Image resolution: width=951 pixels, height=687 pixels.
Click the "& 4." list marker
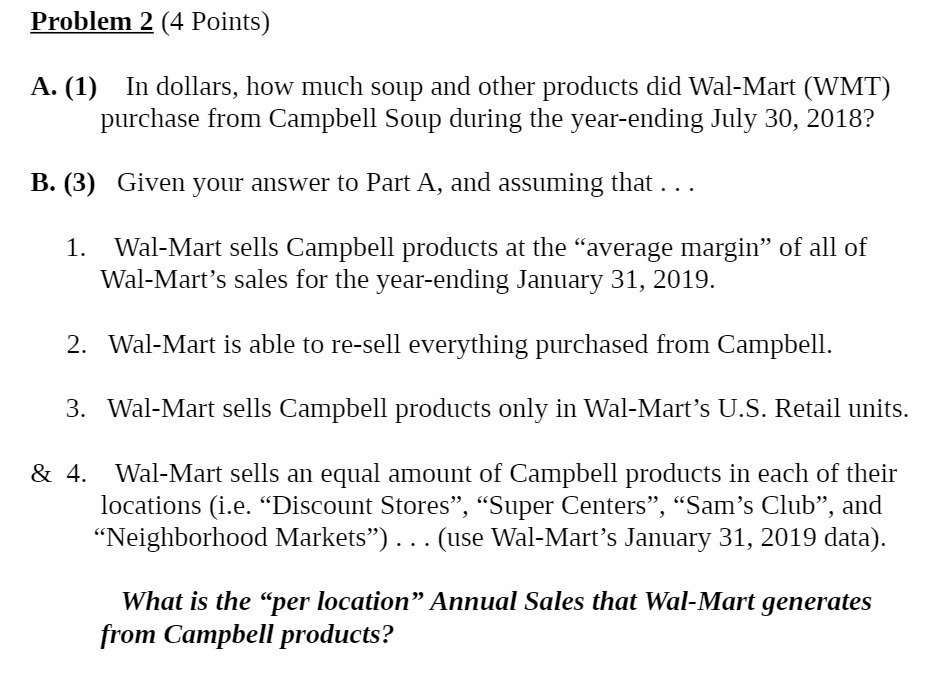pos(59,474)
